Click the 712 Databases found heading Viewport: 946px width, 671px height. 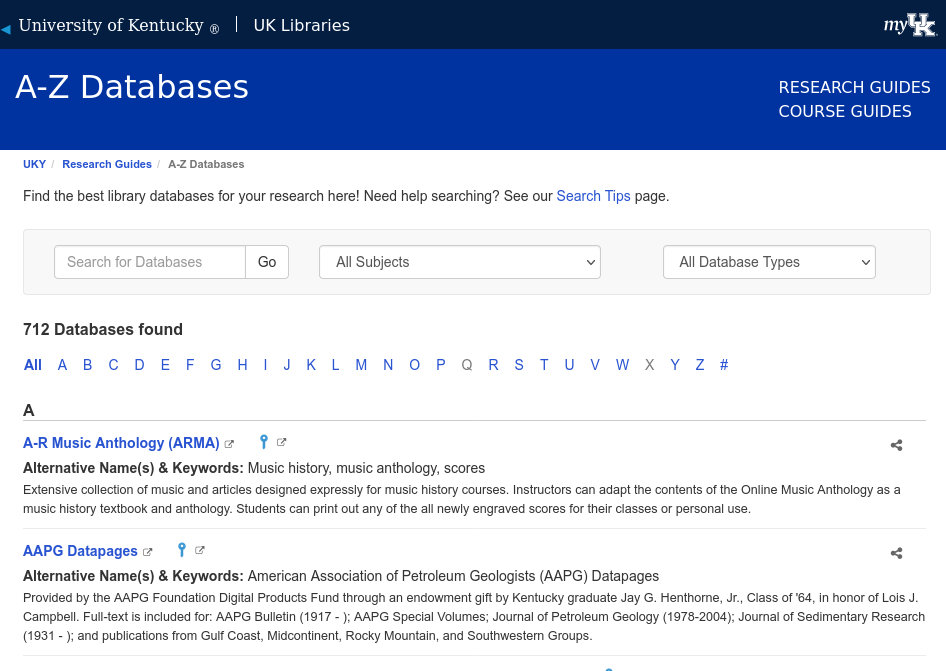[103, 329]
